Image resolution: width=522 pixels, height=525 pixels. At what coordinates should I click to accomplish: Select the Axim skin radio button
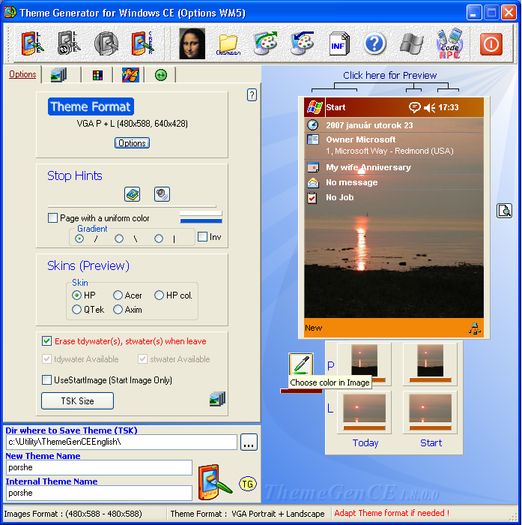tap(118, 309)
